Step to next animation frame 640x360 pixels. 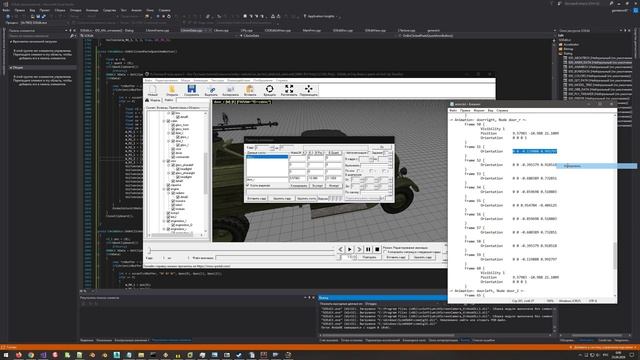tap(359, 249)
